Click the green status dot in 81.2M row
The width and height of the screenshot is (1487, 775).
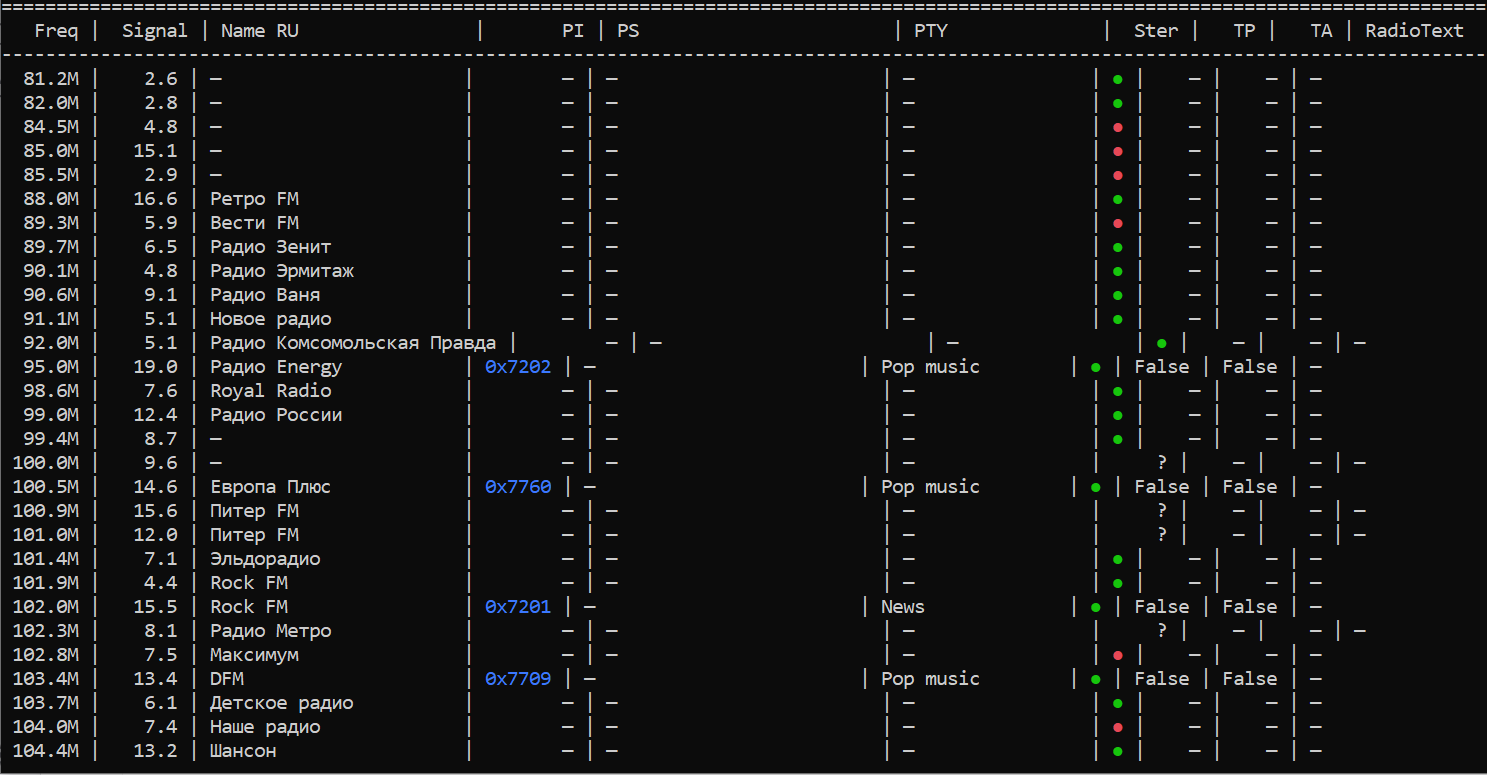(1117, 79)
